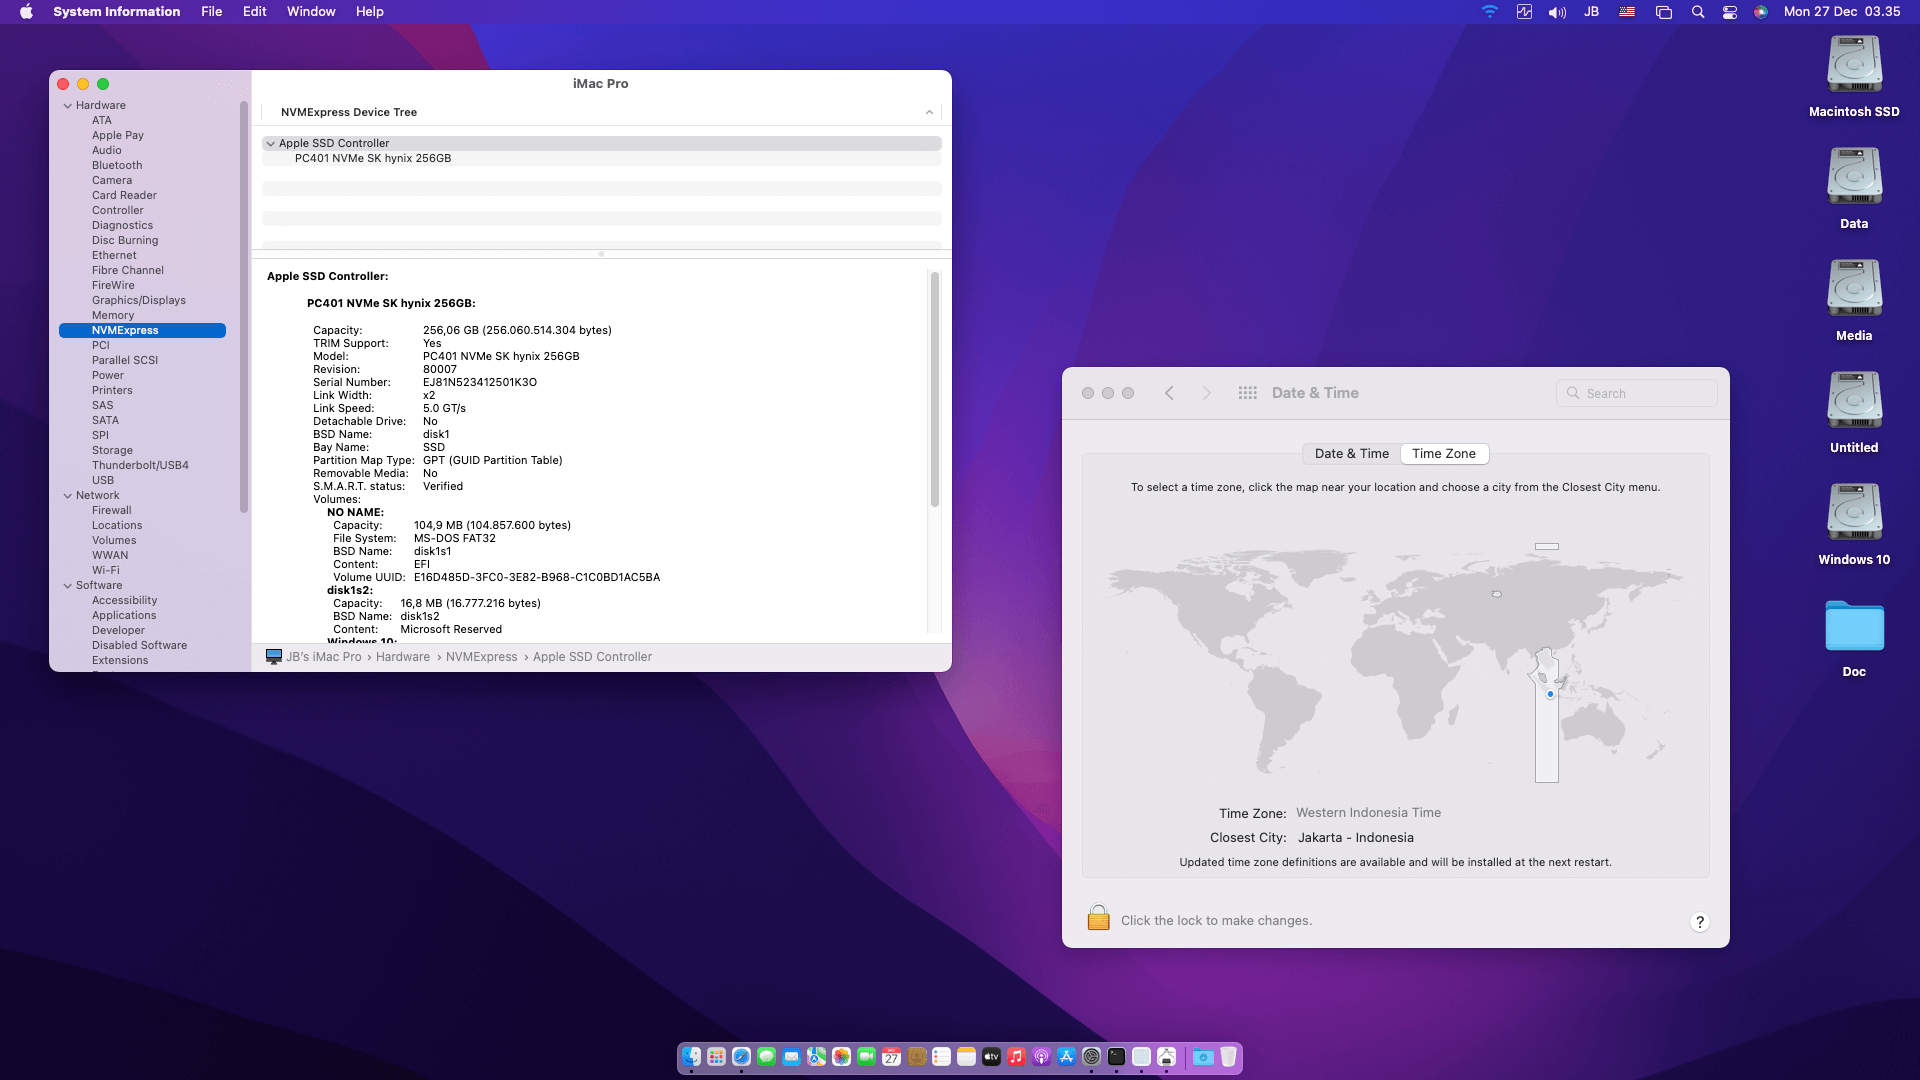Select Memory in the sidebar

113,315
